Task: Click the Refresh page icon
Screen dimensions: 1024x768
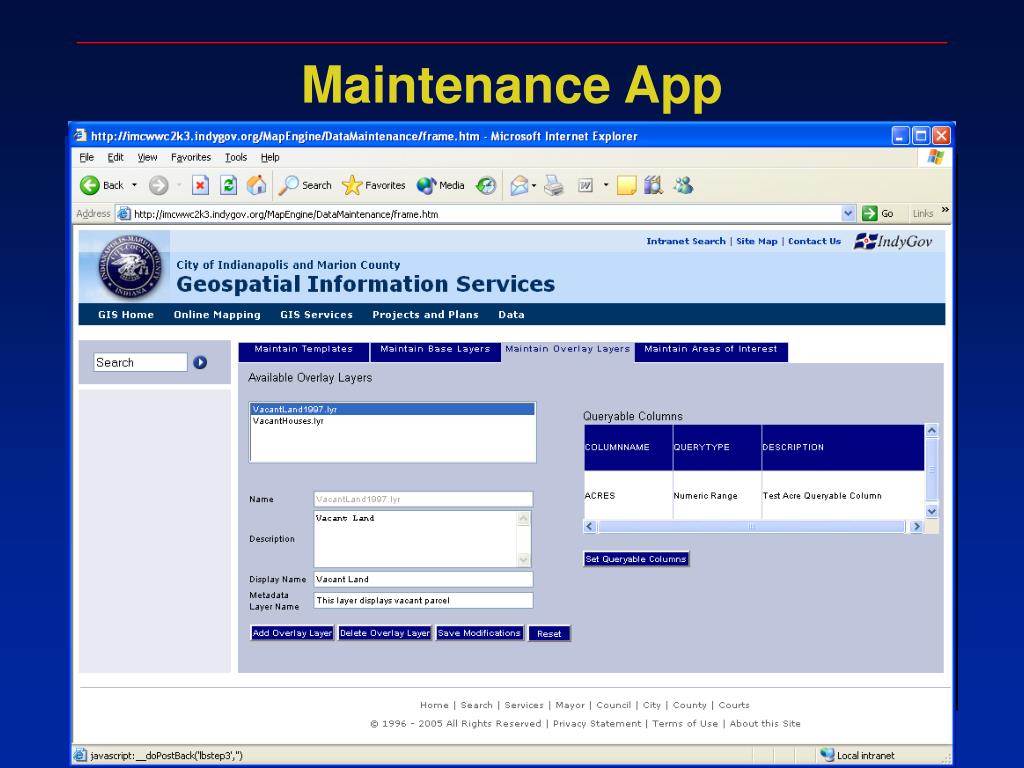Action: point(228,185)
